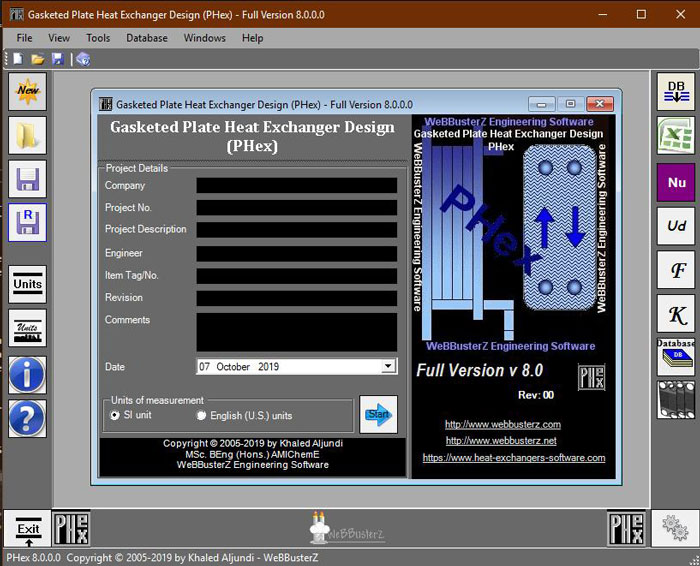Screen dimensions: 700x566
Task: Click into the Comments text box
Action: (296, 331)
